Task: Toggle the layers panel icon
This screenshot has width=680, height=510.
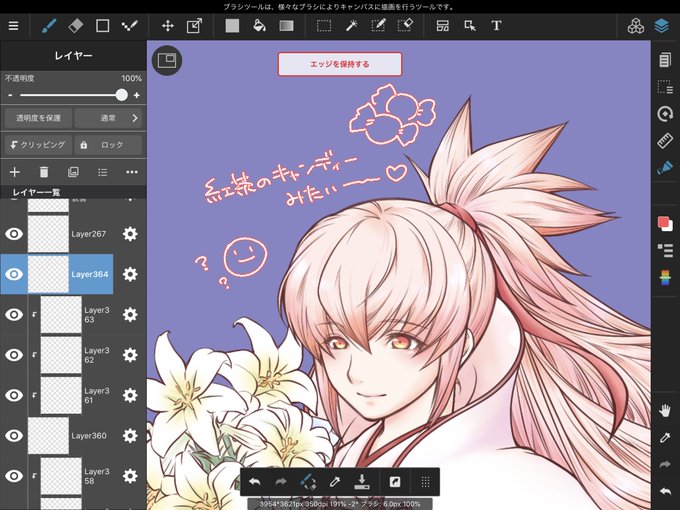Action: [x=662, y=26]
